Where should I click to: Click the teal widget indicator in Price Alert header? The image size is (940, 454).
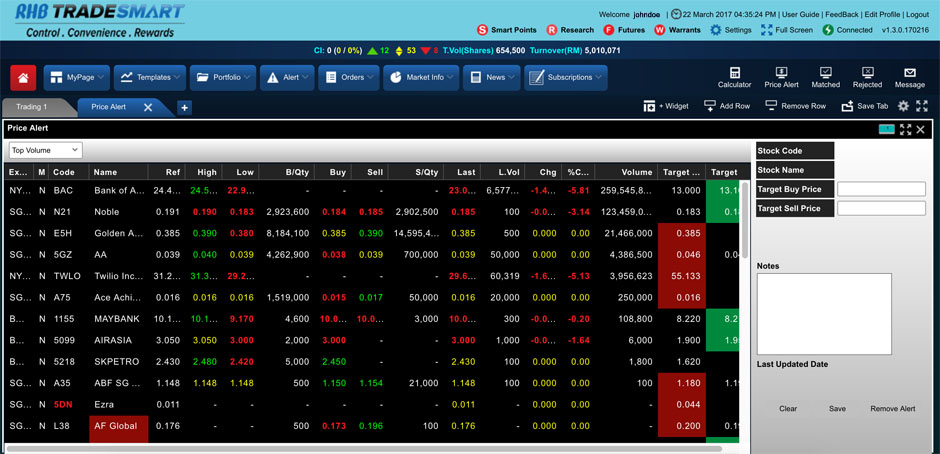coord(887,129)
